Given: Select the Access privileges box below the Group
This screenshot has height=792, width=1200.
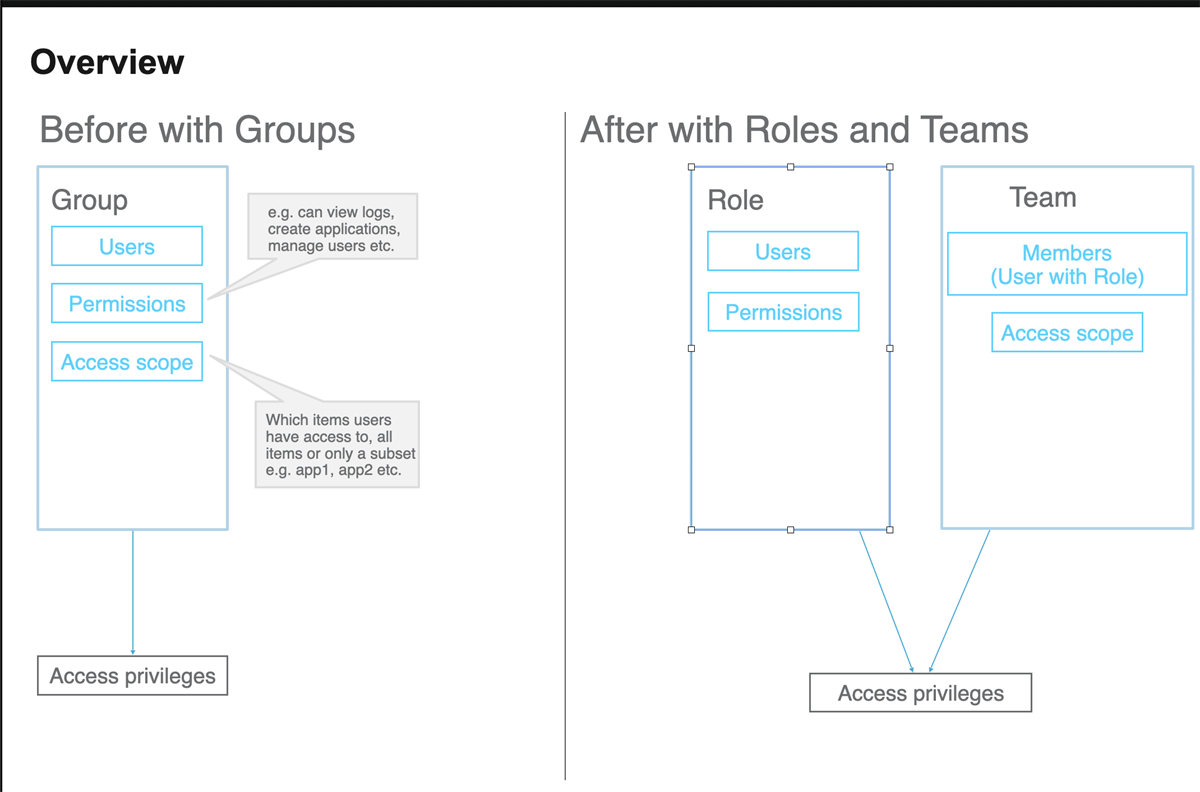Looking at the screenshot, I should click(133, 676).
